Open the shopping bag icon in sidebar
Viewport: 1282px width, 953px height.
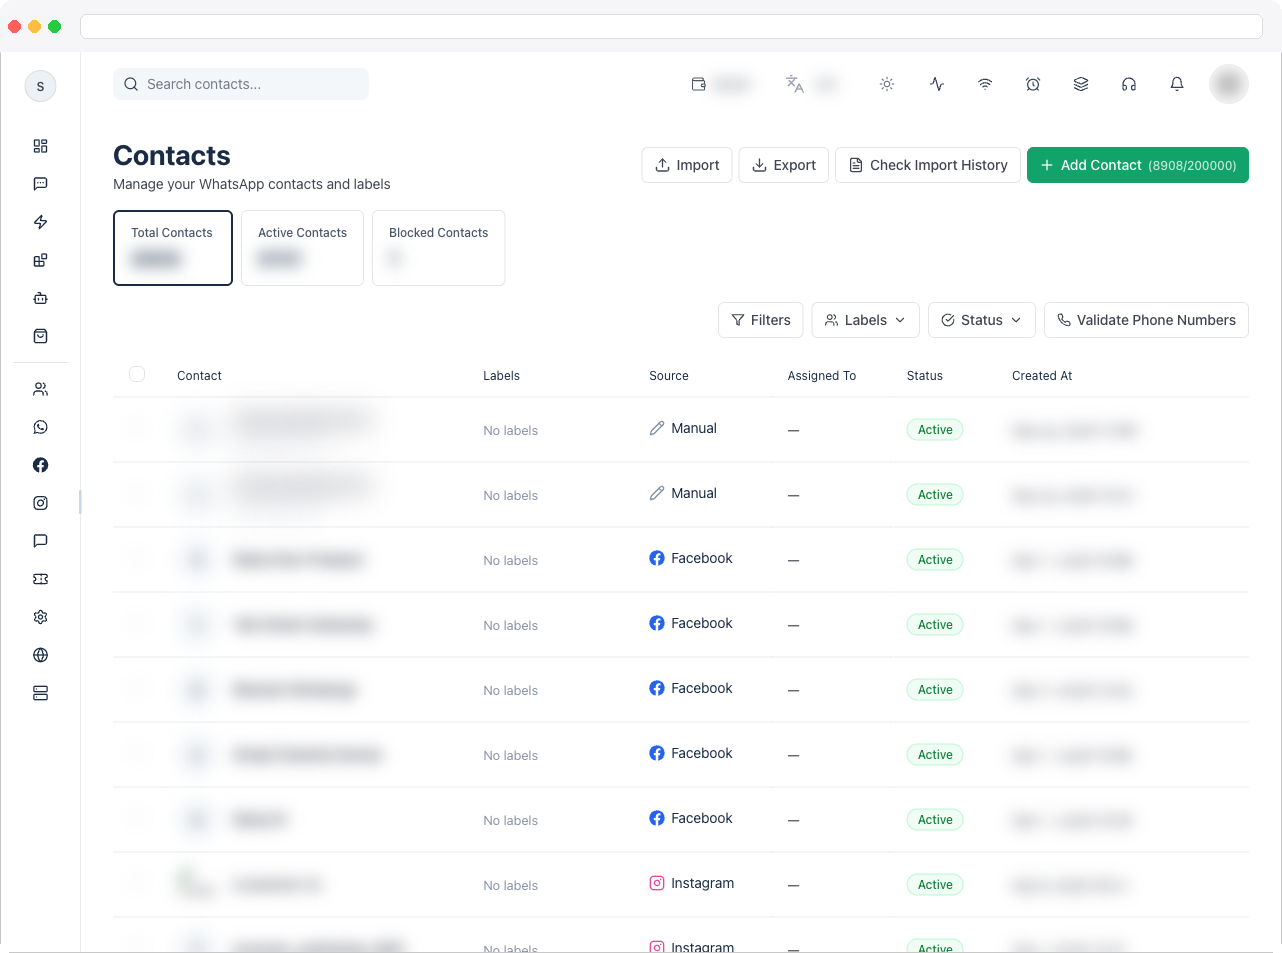coord(40,336)
